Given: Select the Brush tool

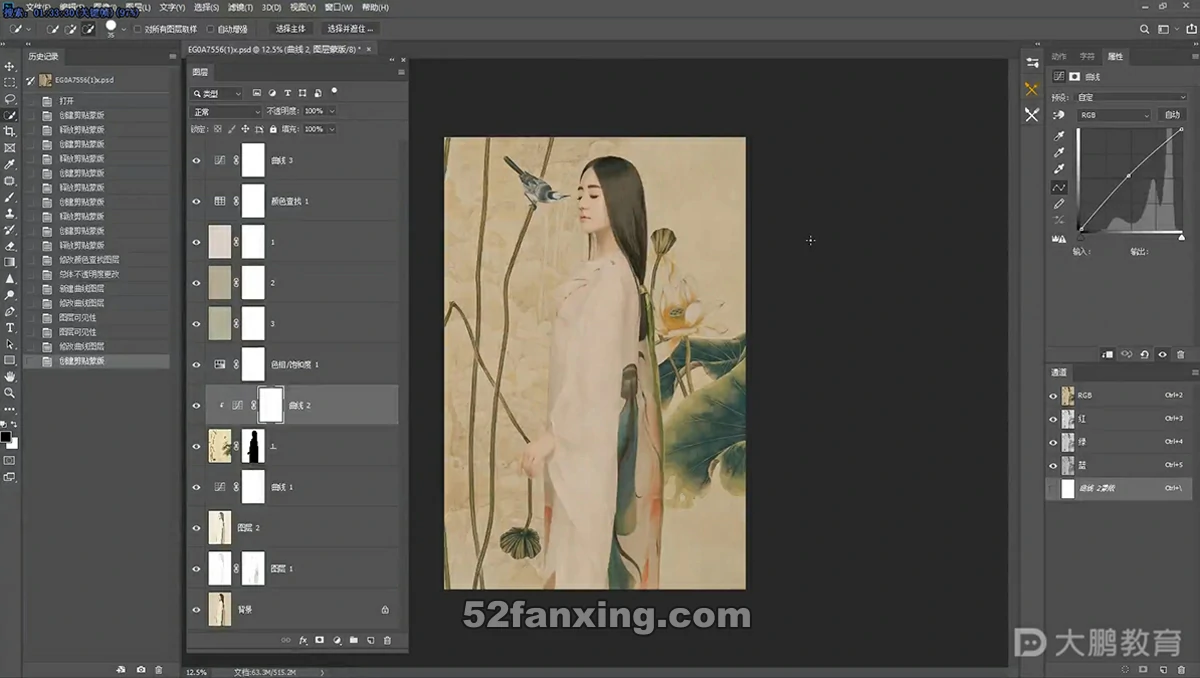Looking at the screenshot, I should (10, 197).
